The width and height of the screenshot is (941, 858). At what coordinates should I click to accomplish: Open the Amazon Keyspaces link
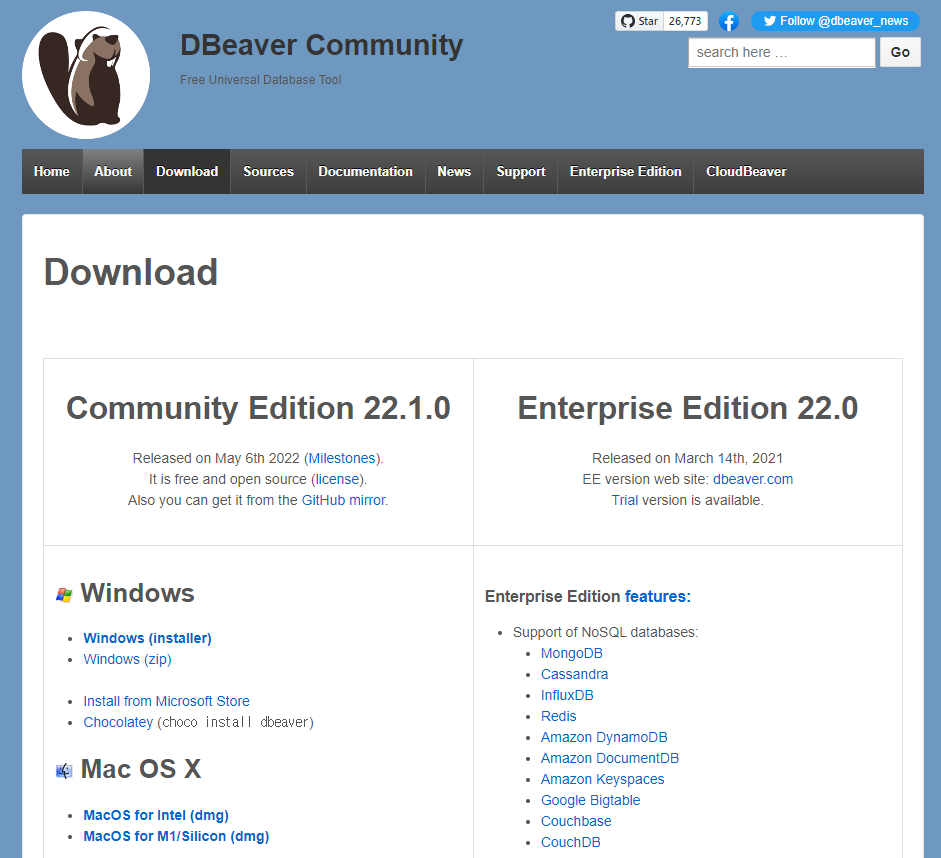(x=603, y=779)
